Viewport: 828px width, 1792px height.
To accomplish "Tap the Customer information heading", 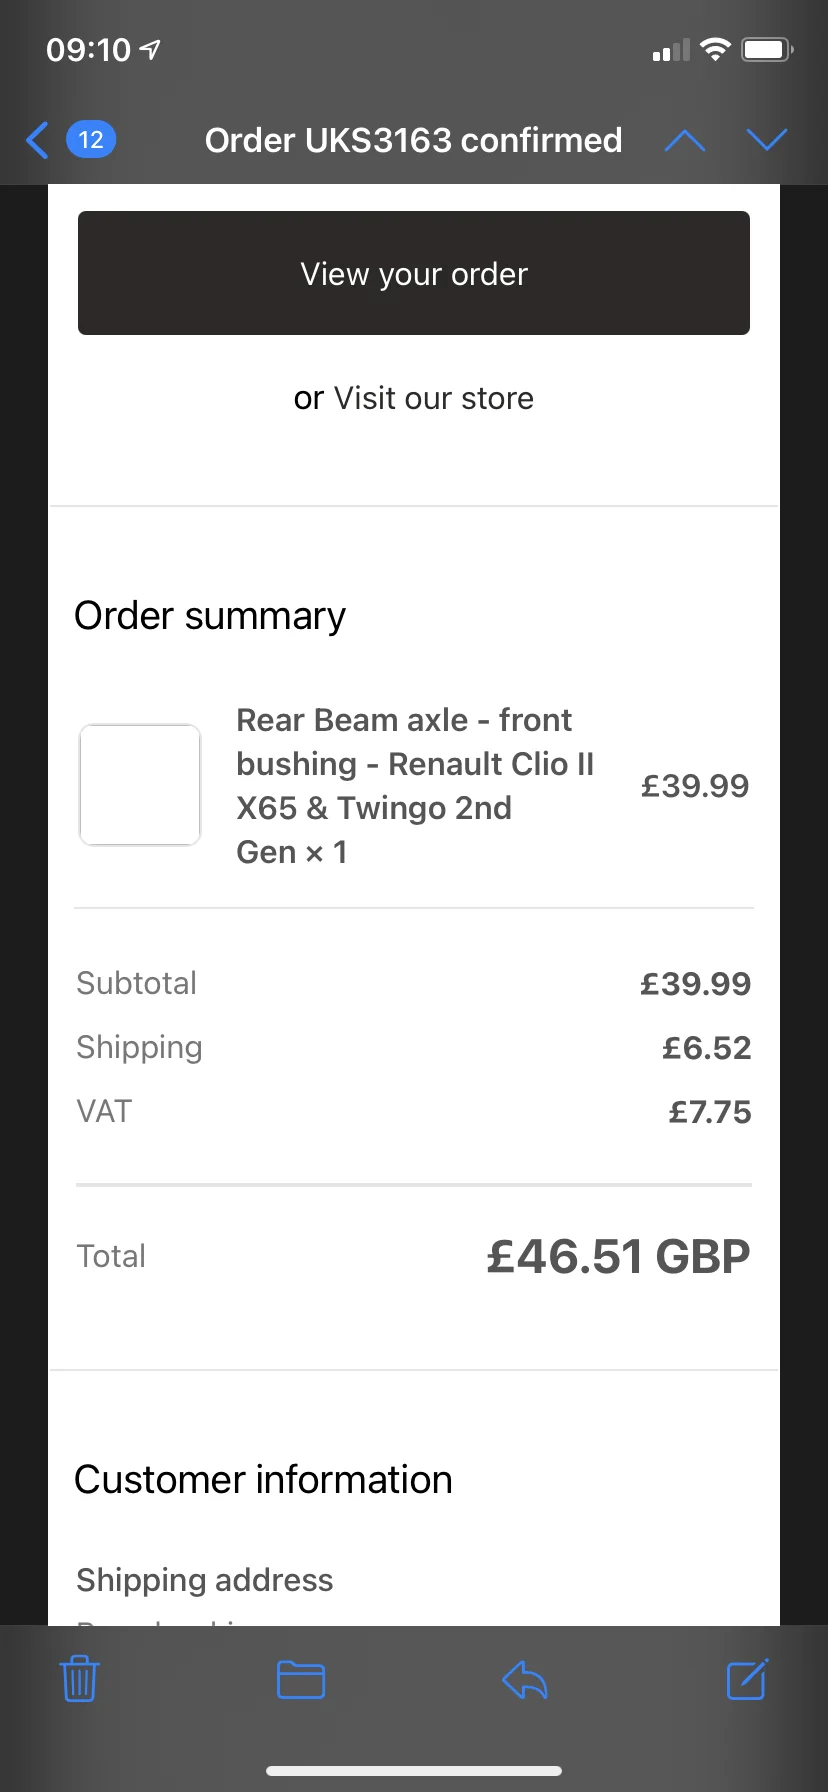I will click(263, 1480).
